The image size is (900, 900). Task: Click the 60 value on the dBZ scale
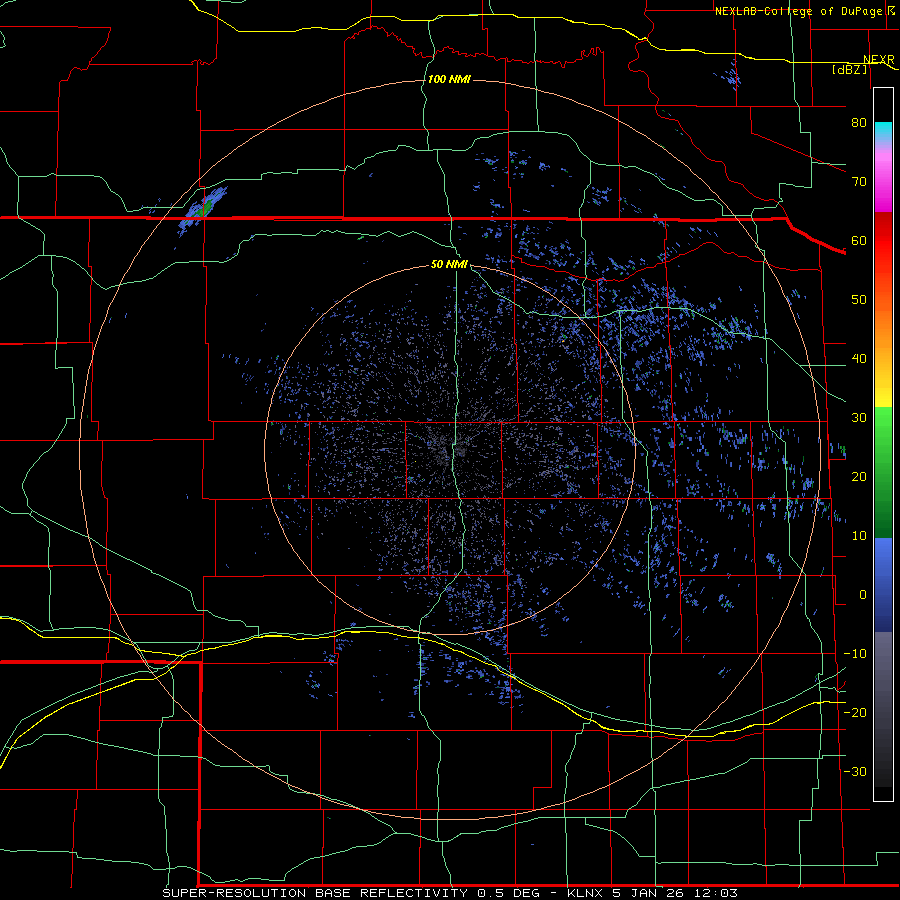click(859, 241)
